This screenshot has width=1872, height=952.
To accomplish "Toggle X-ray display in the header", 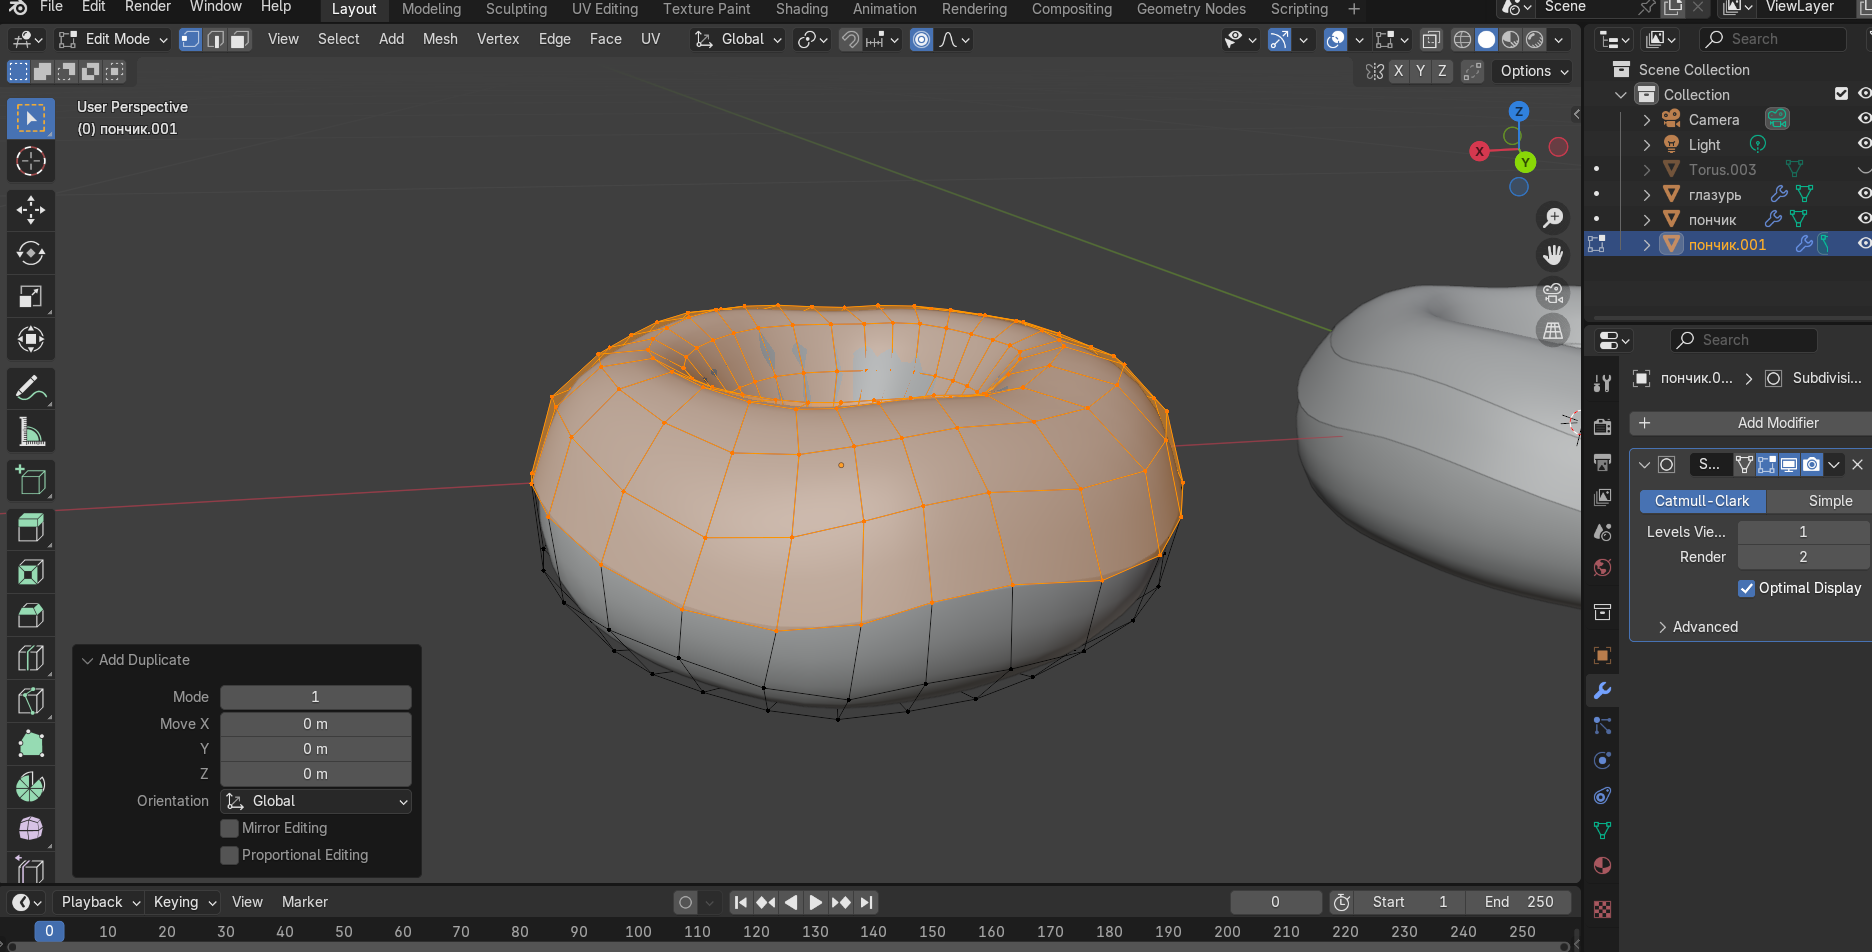I will (x=1431, y=40).
